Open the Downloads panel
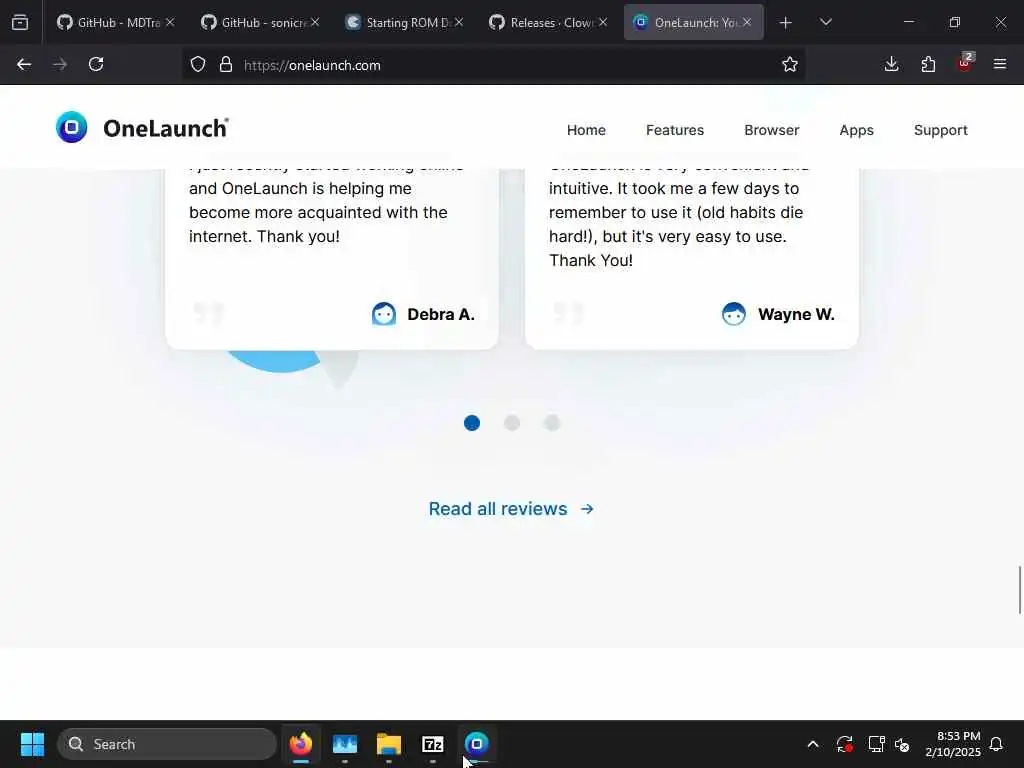 pyautogui.click(x=891, y=64)
